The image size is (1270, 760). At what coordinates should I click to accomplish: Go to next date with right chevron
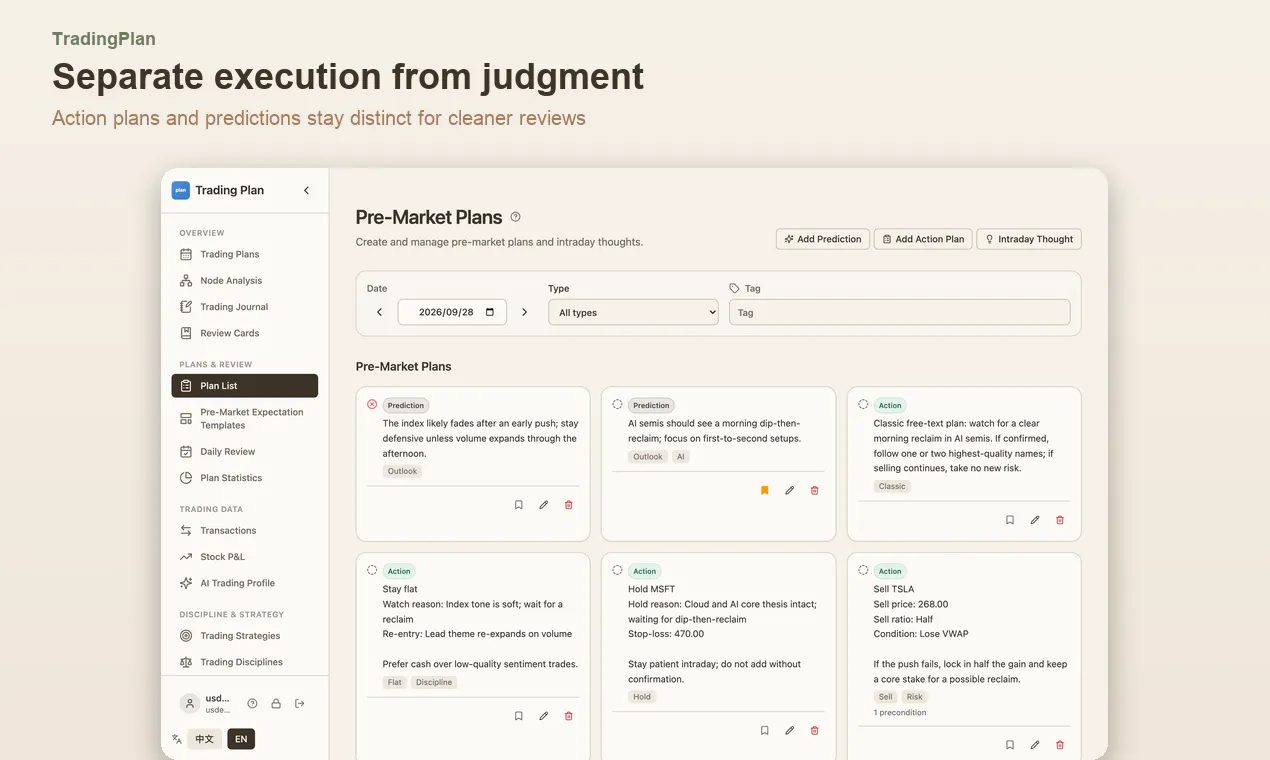click(x=524, y=313)
